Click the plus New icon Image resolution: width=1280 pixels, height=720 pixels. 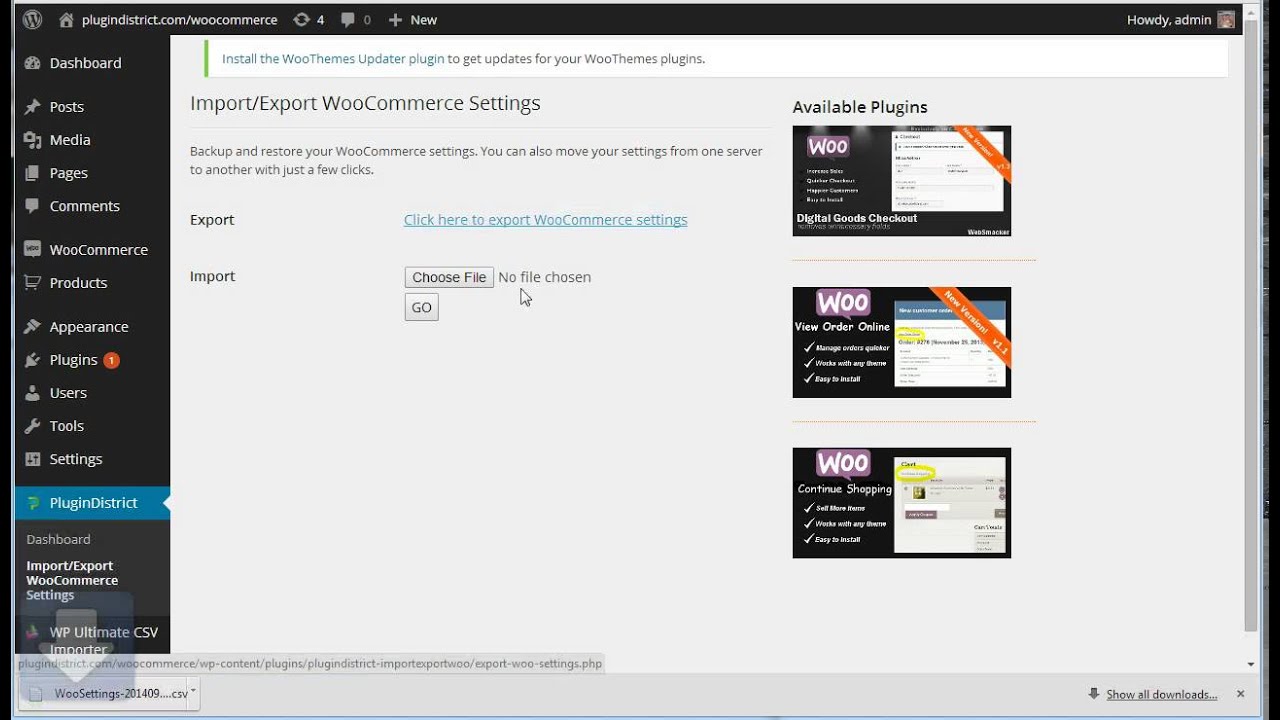(395, 20)
